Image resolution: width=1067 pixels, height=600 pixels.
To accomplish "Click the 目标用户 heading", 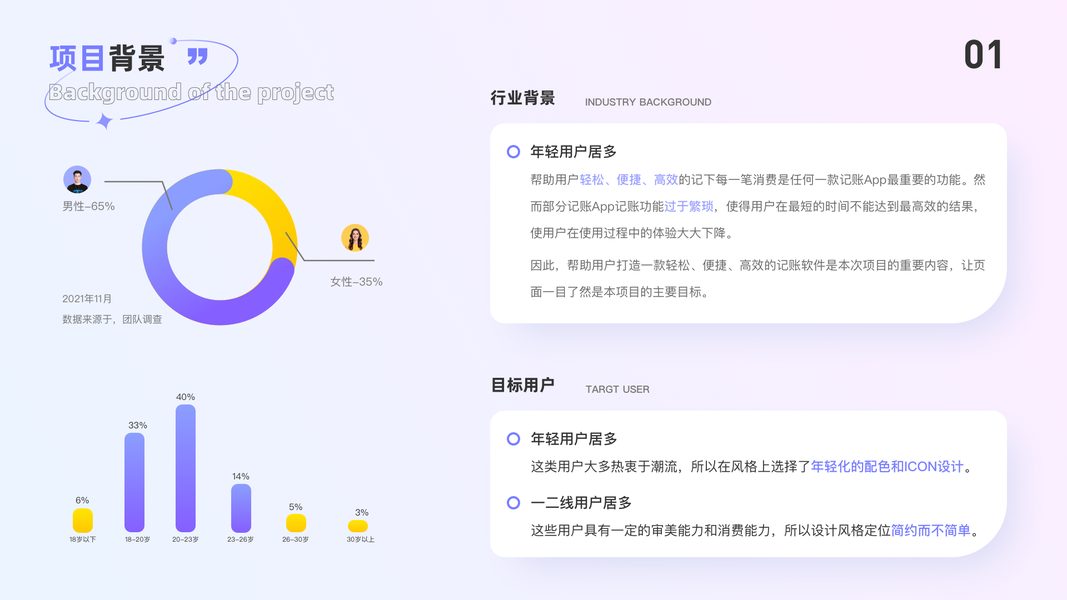I will click(523, 385).
